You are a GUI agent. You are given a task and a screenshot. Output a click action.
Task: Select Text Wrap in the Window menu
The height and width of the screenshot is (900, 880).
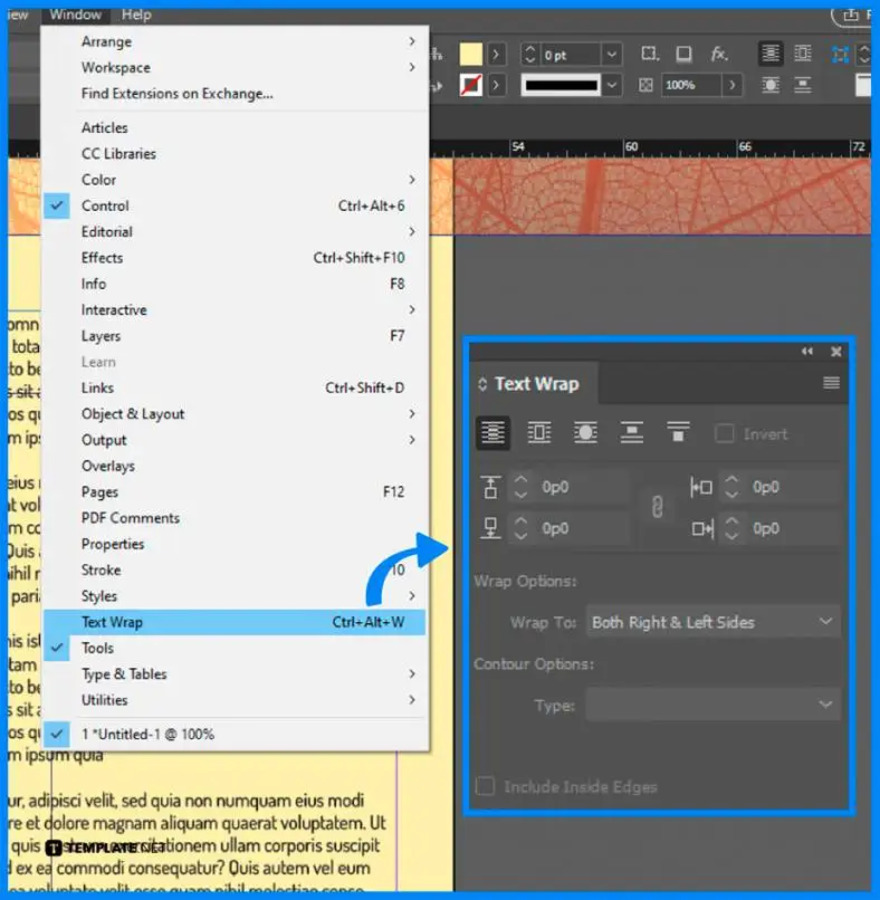[110, 621]
